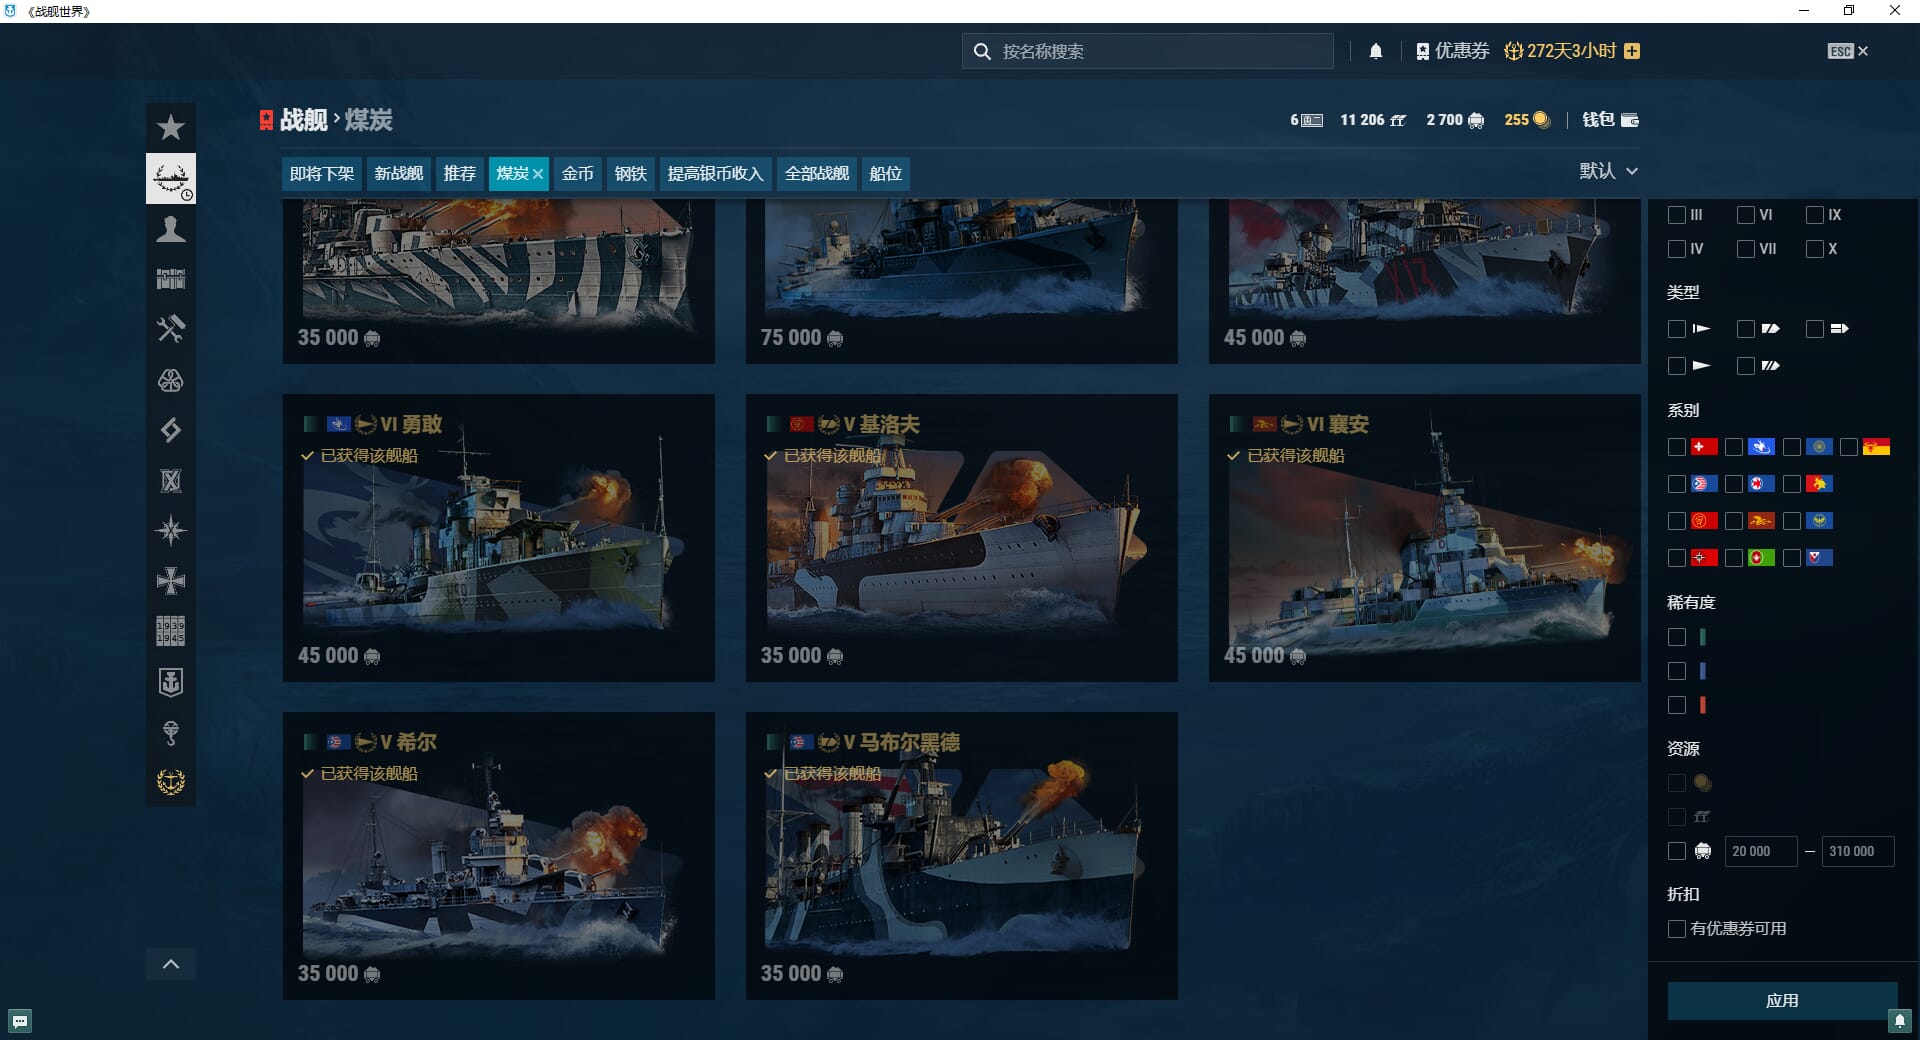Screen dimensions: 1920x1040
Task: Enable the 有优惠券可用 checkbox
Action: tap(1677, 929)
